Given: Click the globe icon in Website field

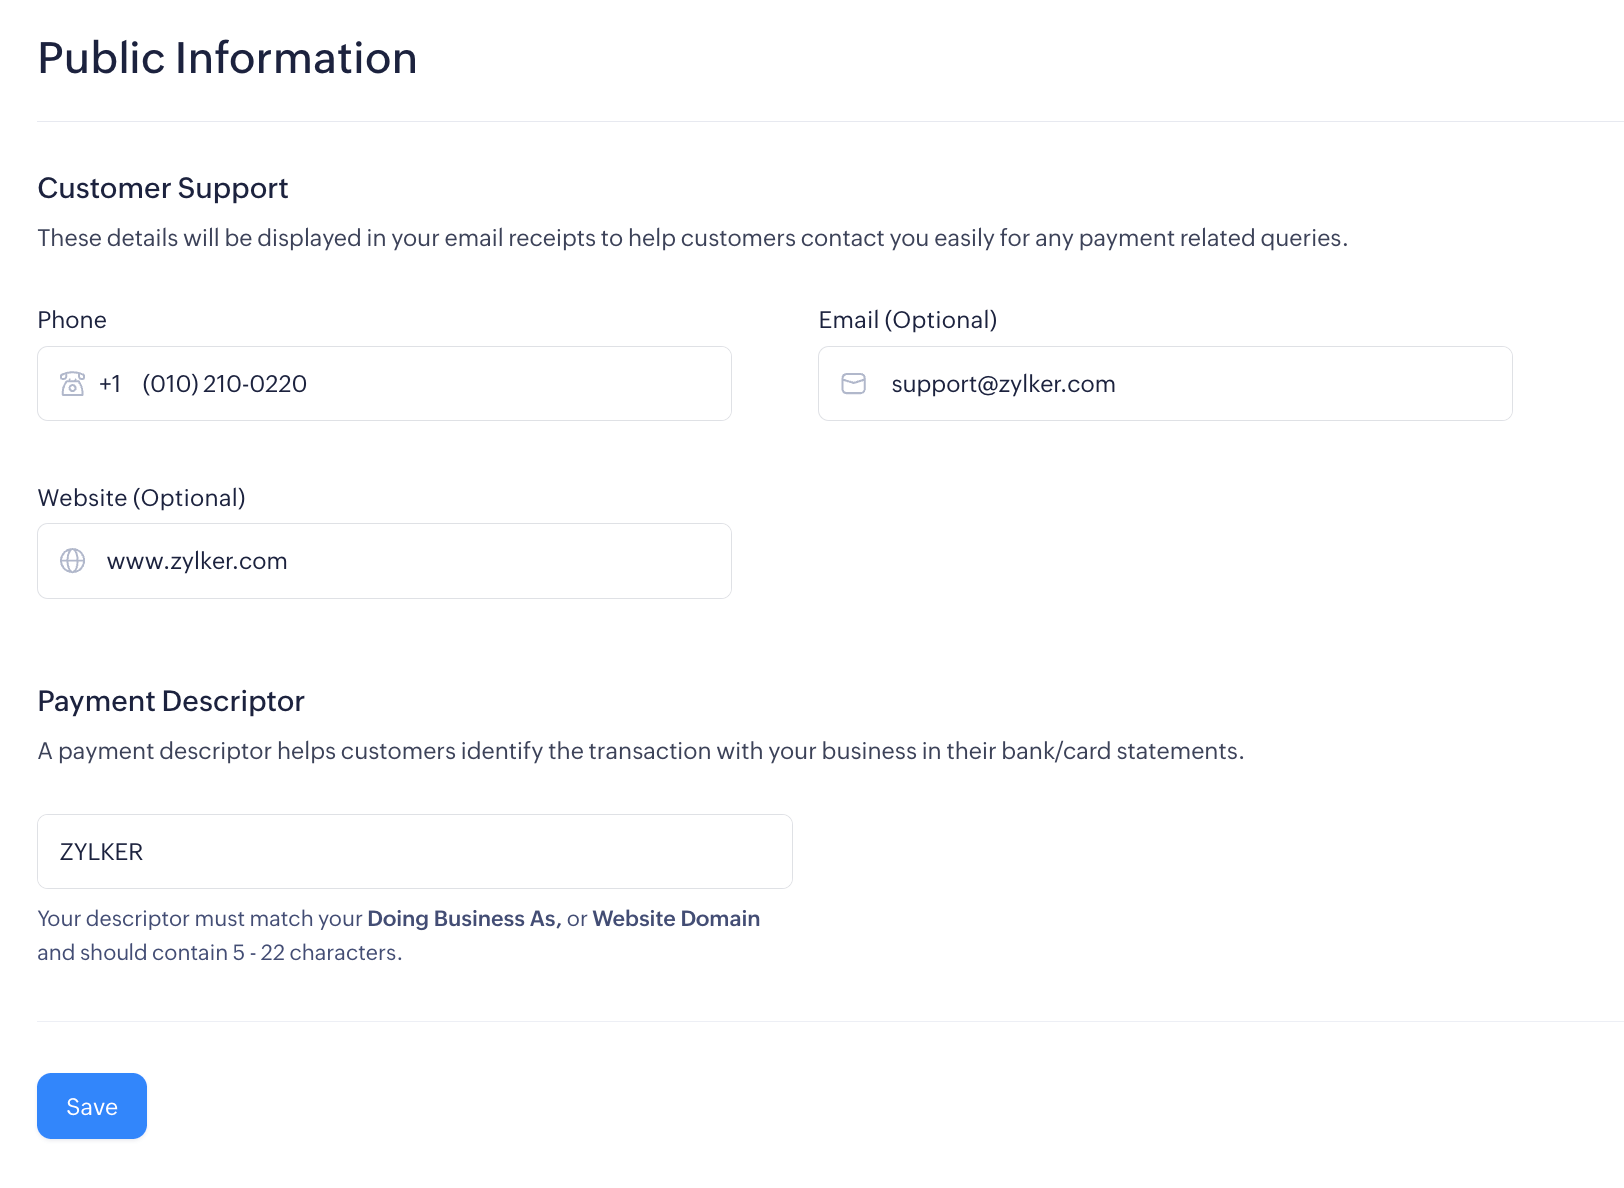Looking at the screenshot, I should (x=73, y=561).
